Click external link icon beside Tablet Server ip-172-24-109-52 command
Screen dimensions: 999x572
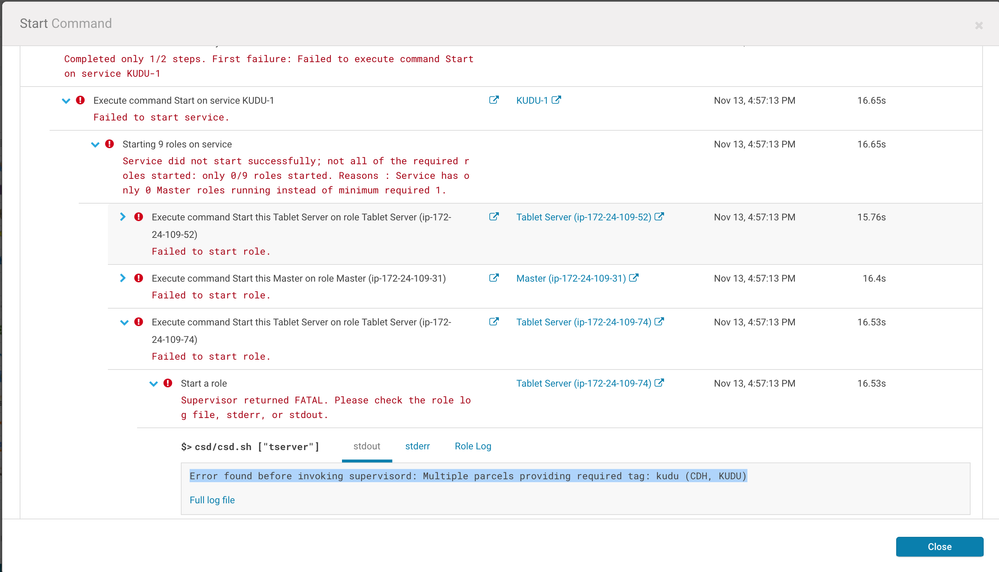pyautogui.click(x=494, y=217)
